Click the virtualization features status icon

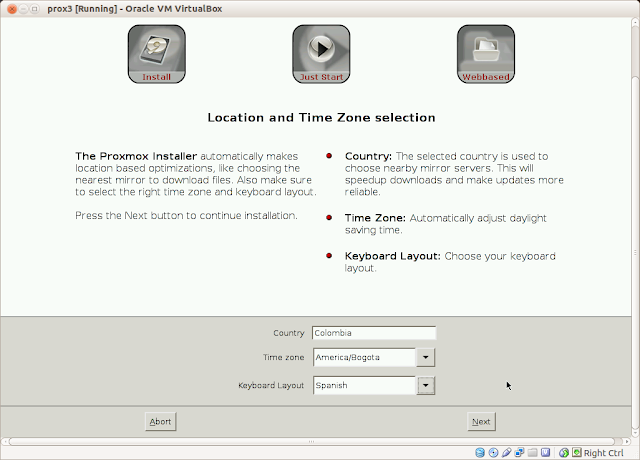click(545, 452)
